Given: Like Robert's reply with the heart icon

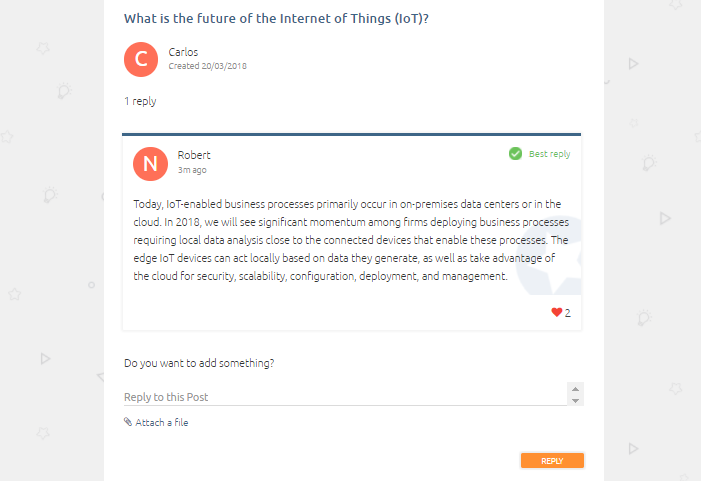Looking at the screenshot, I should pos(556,312).
